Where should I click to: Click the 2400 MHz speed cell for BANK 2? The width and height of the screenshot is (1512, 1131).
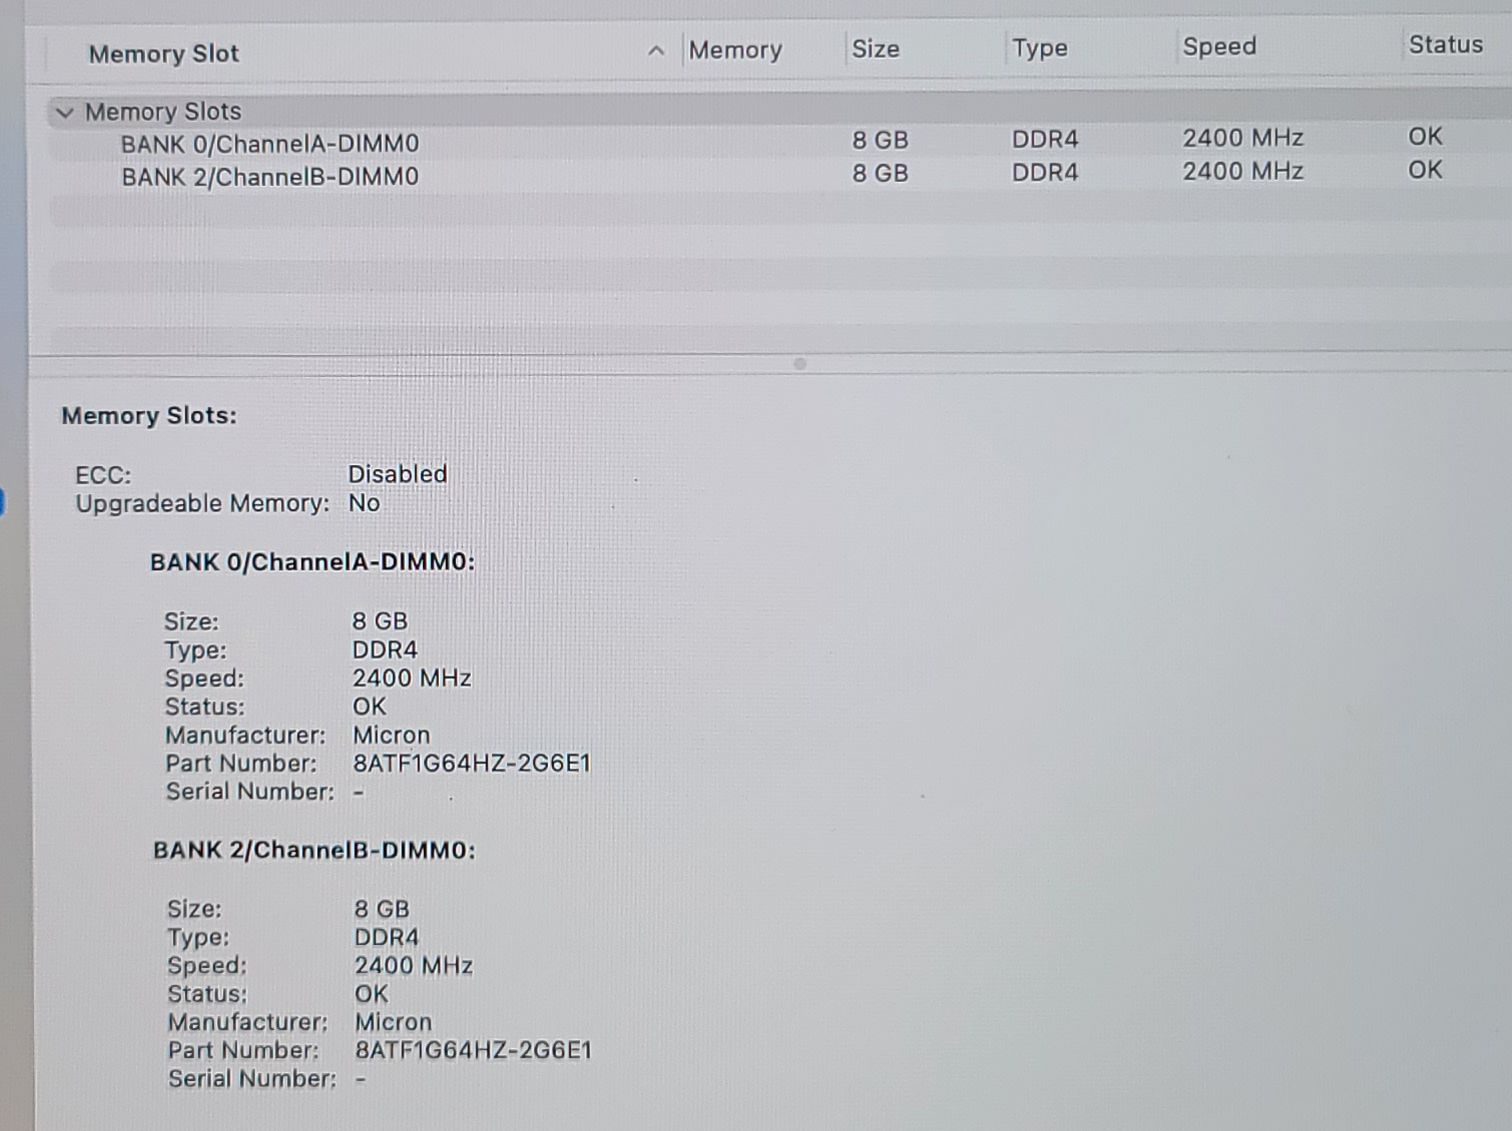tap(1243, 171)
